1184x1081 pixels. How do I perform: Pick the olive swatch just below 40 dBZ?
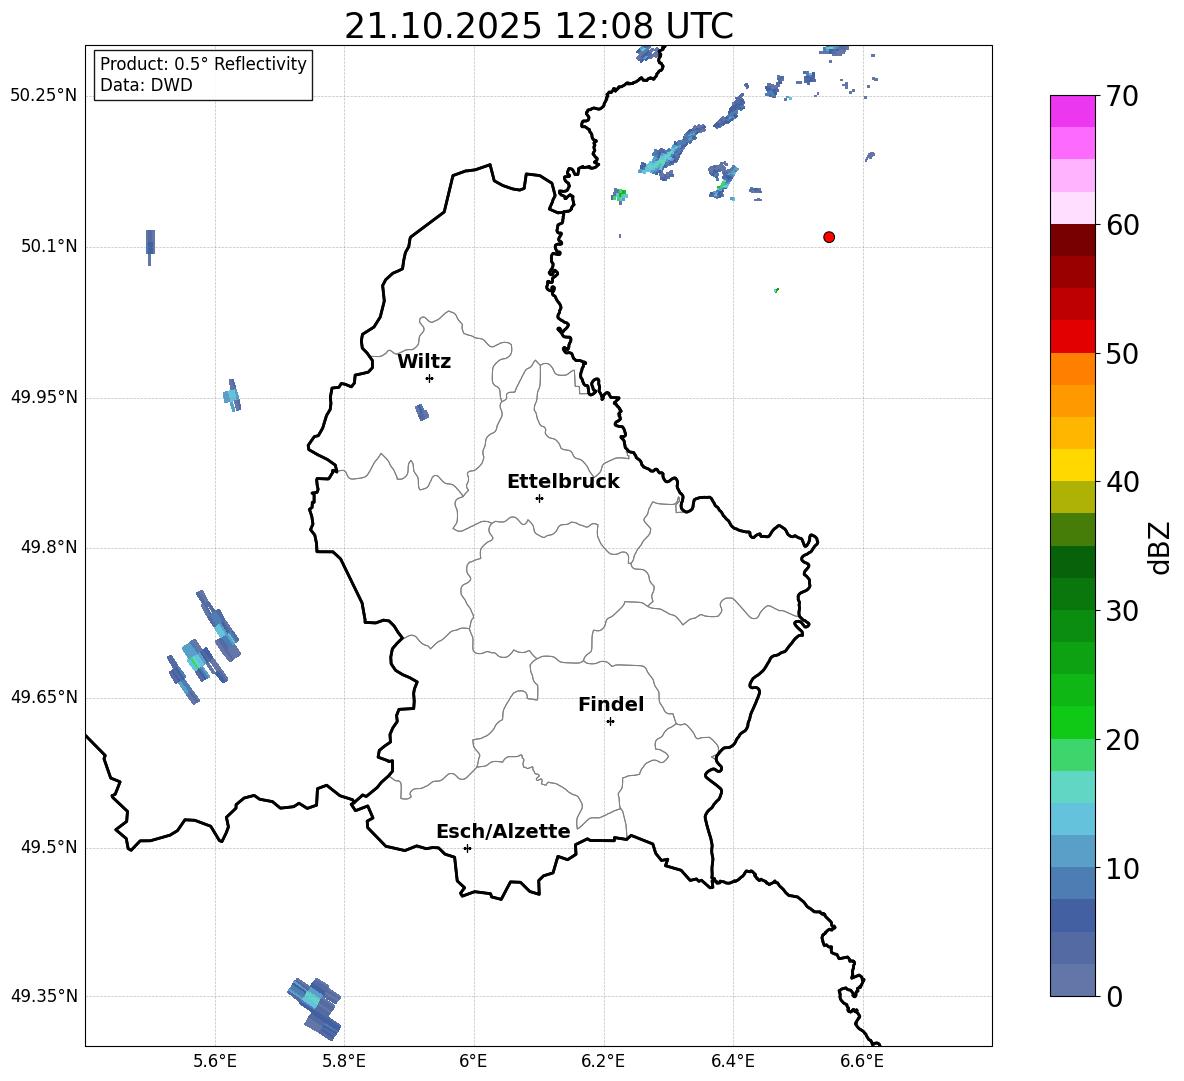[1073, 497]
